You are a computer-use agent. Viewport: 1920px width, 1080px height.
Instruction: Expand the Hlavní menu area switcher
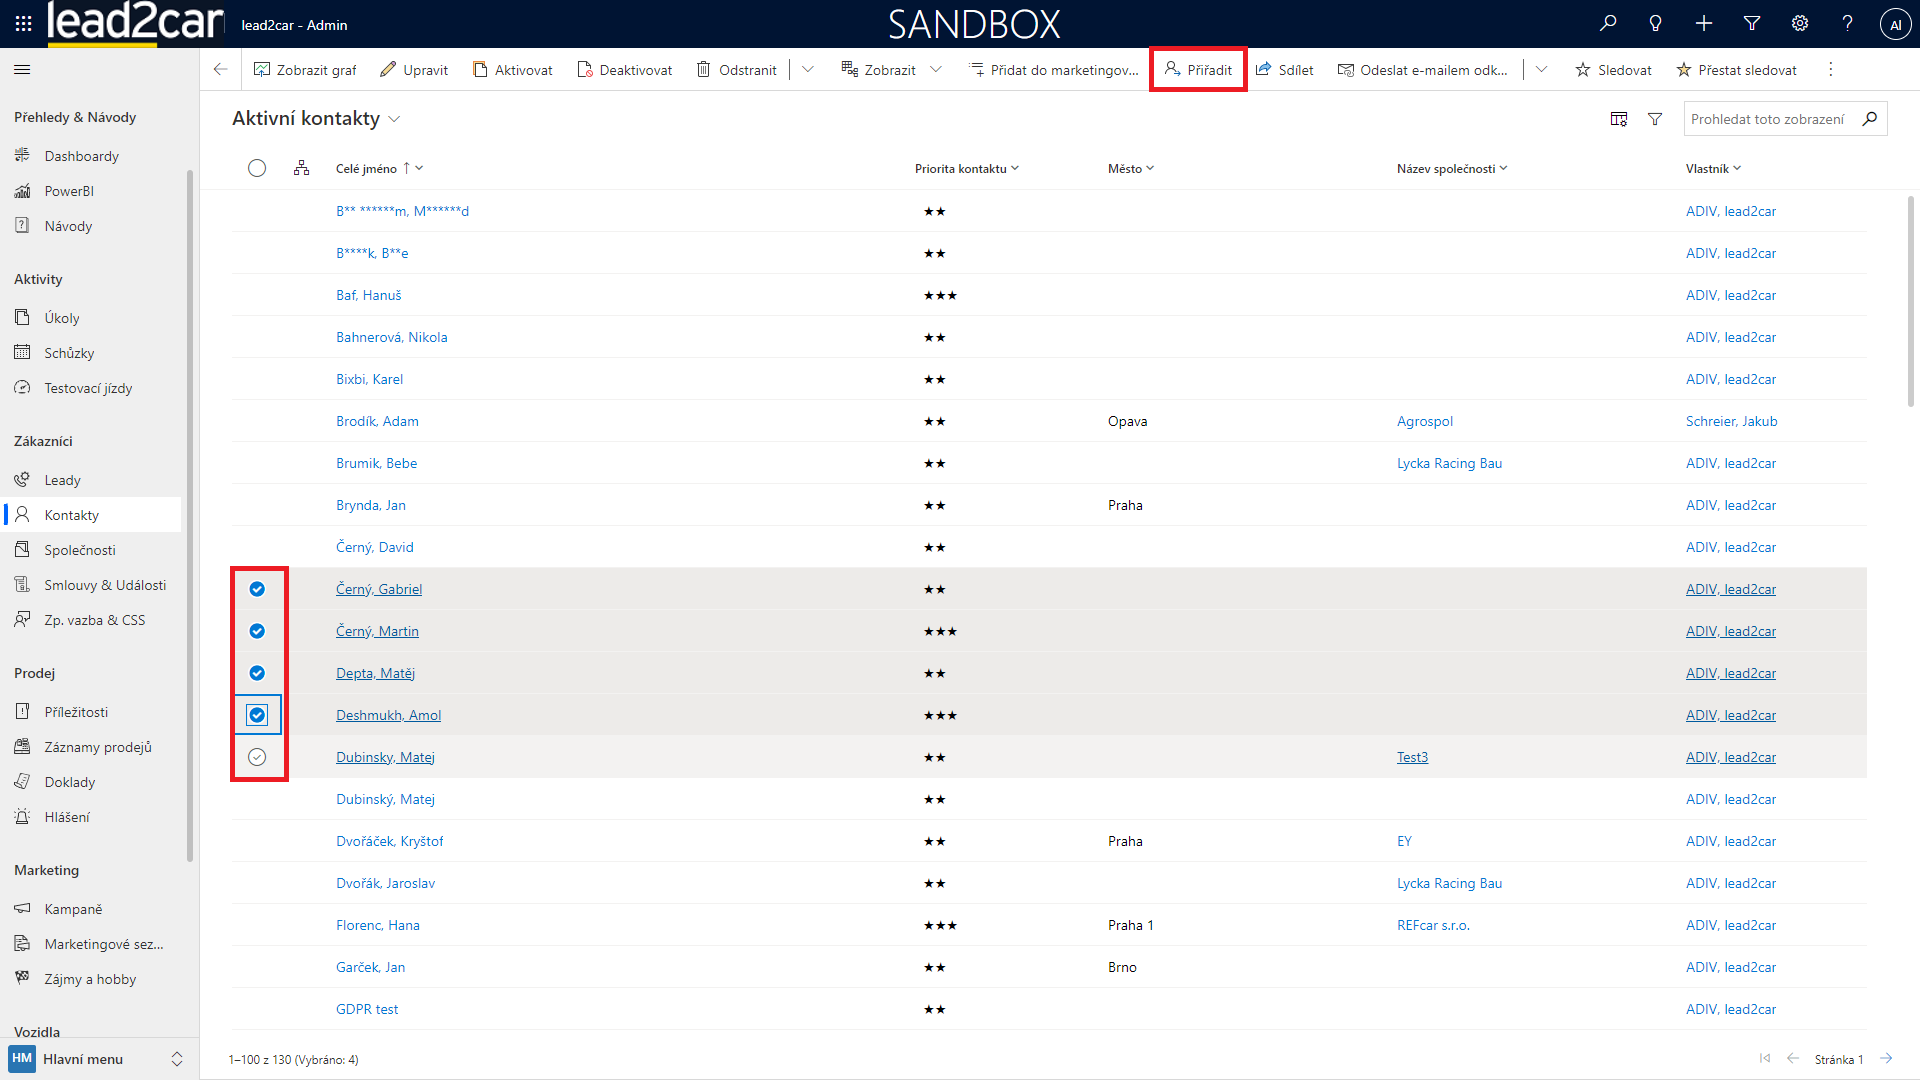[177, 1059]
